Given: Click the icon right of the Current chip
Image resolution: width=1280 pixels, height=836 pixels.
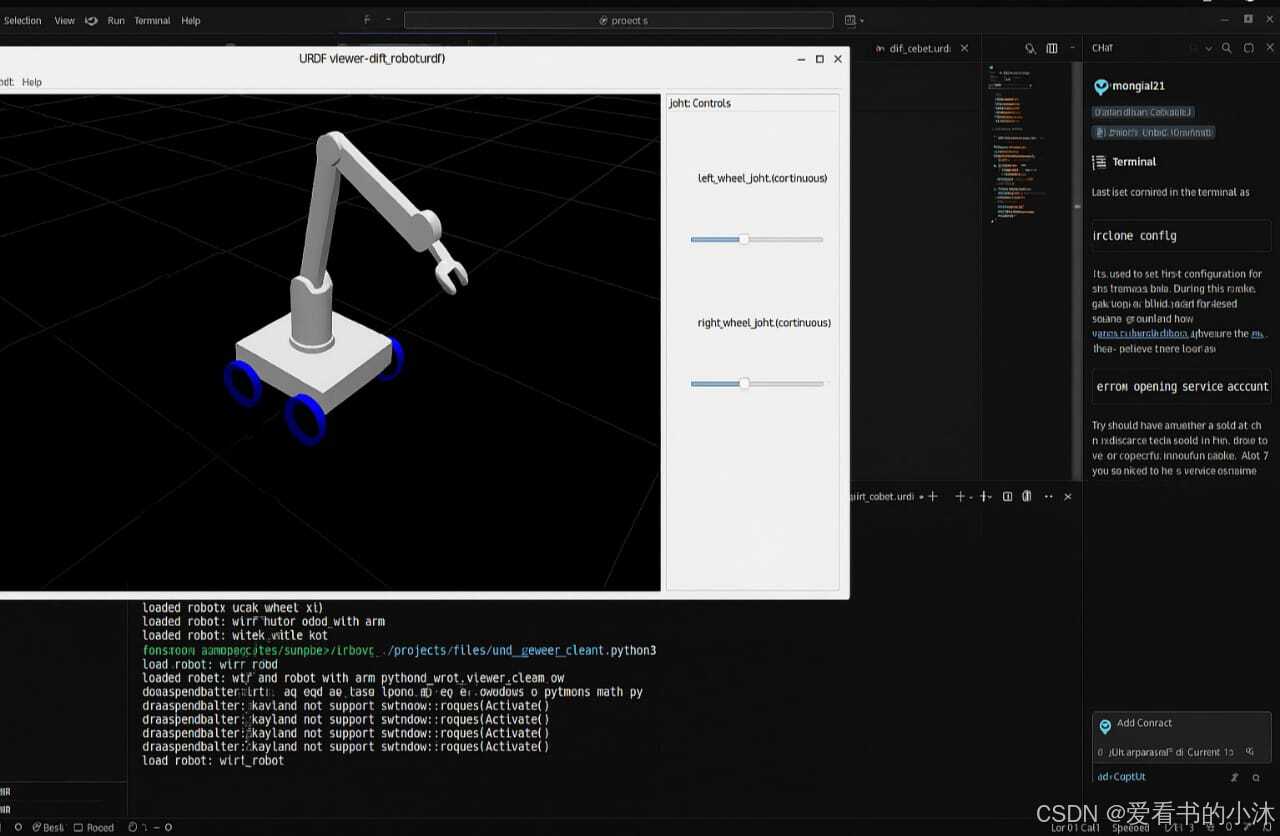Looking at the screenshot, I should (x=1250, y=752).
